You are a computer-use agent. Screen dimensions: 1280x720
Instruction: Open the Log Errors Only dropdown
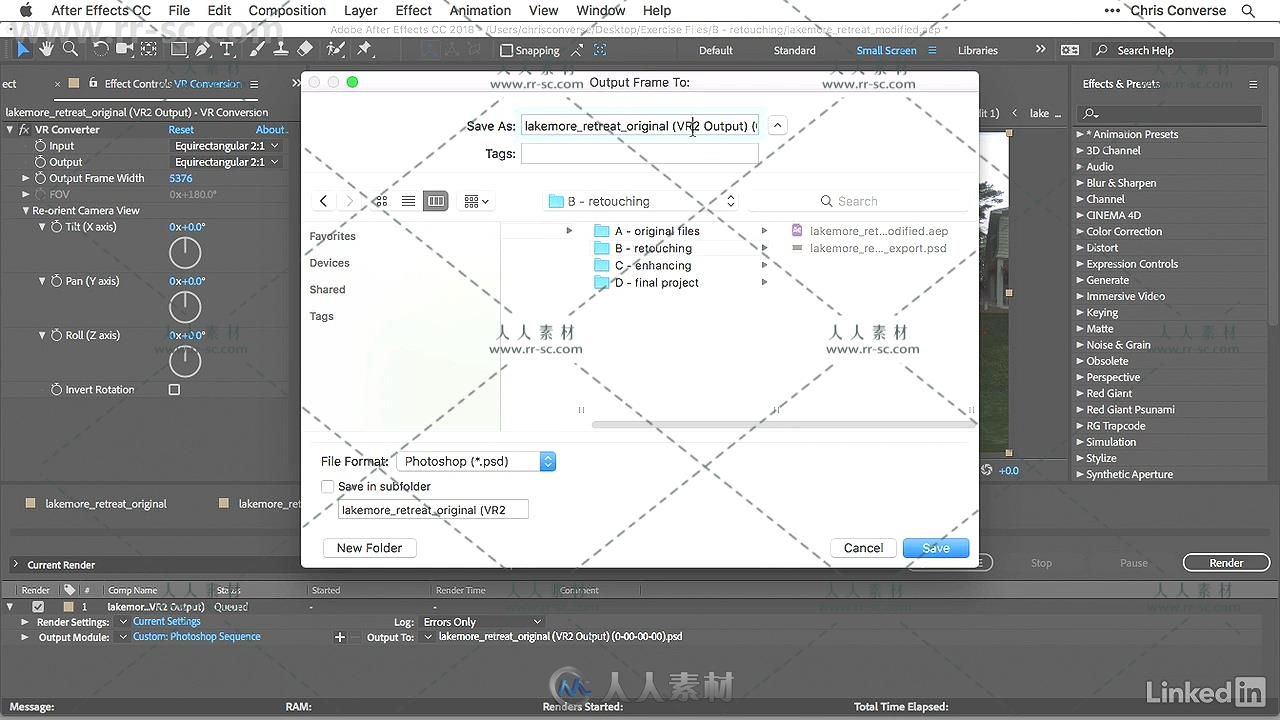tap(482, 622)
